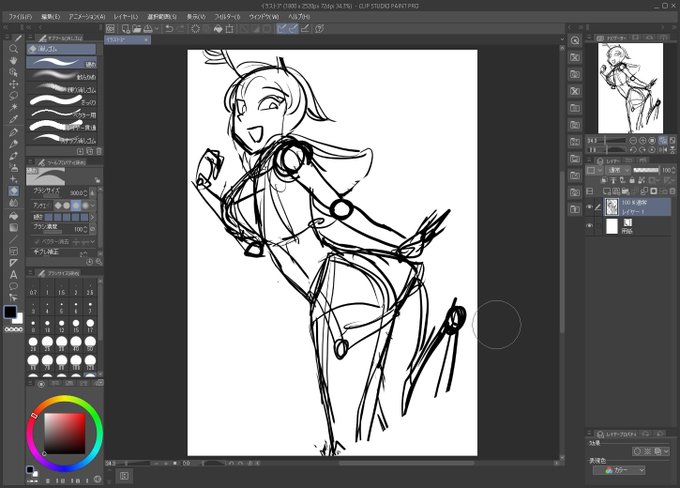The width and height of the screenshot is (680, 488).
Task: Select the Pen tool
Action: point(13,132)
